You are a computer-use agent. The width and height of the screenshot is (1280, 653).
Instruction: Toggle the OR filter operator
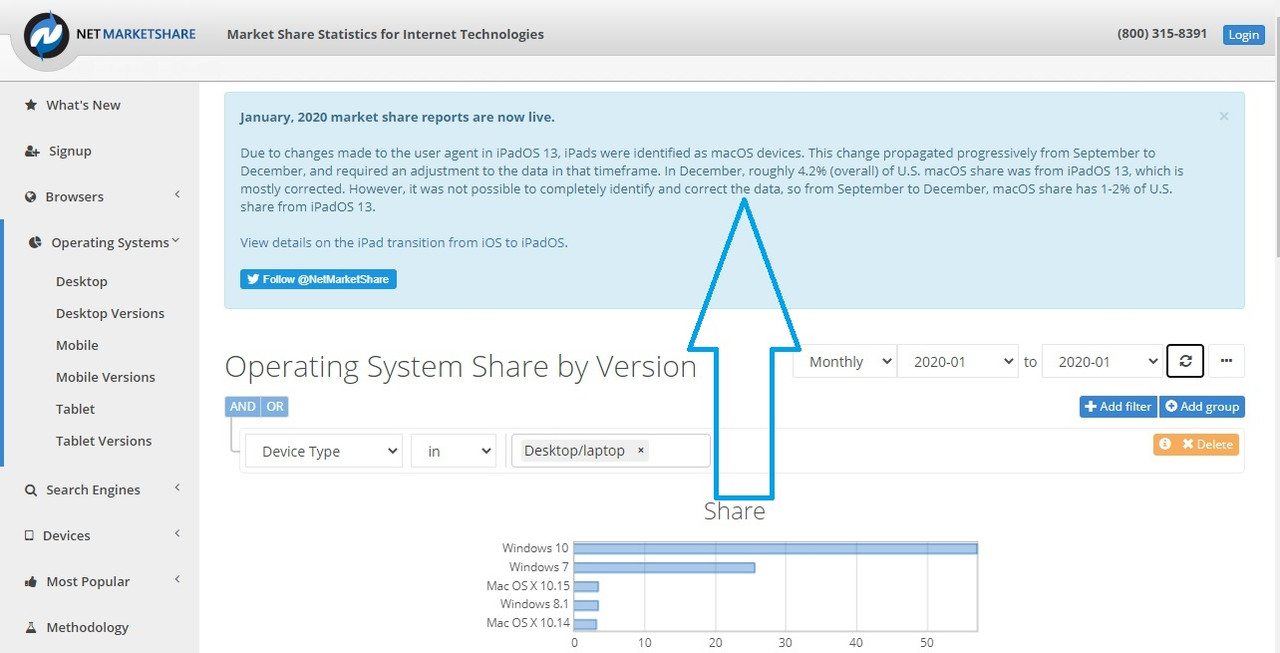pos(274,407)
